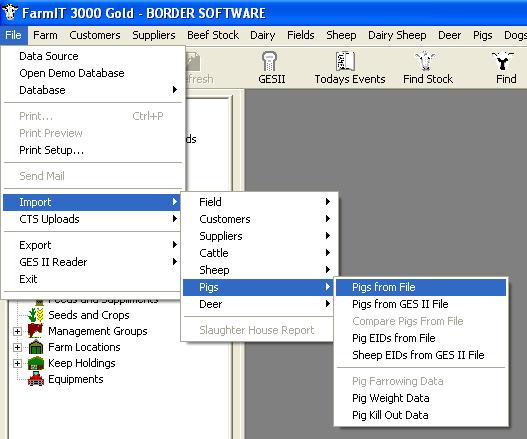Exit the application via Exit

(92, 279)
